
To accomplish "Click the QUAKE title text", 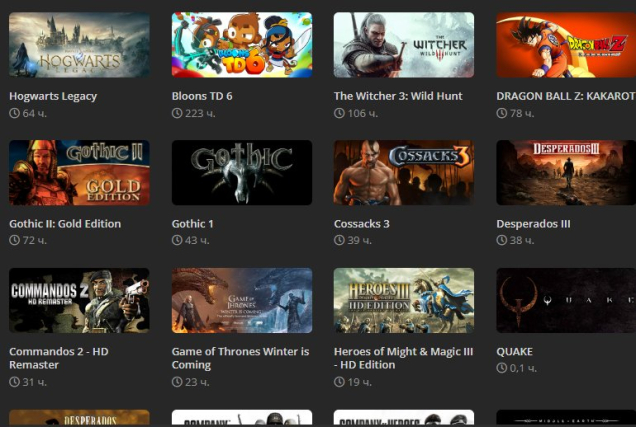I will pyautogui.click(x=514, y=352).
